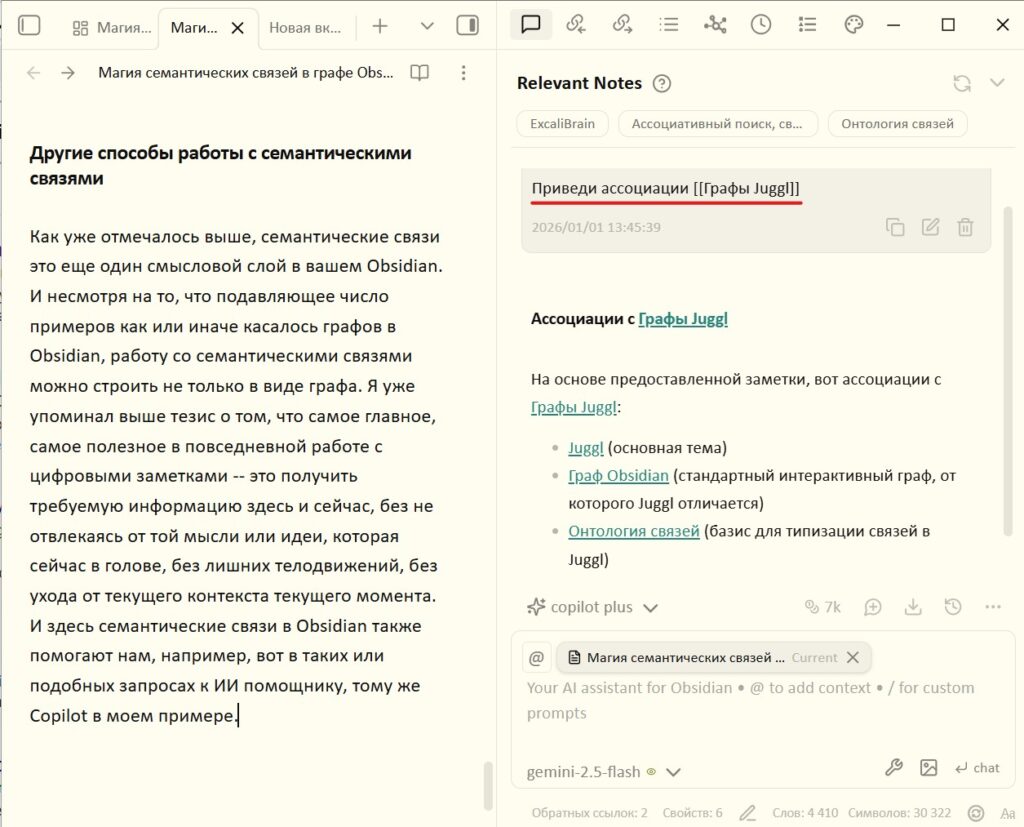1024x827 pixels.
Task: Open the Copilot chat bubble panel
Action: pyautogui.click(x=531, y=25)
